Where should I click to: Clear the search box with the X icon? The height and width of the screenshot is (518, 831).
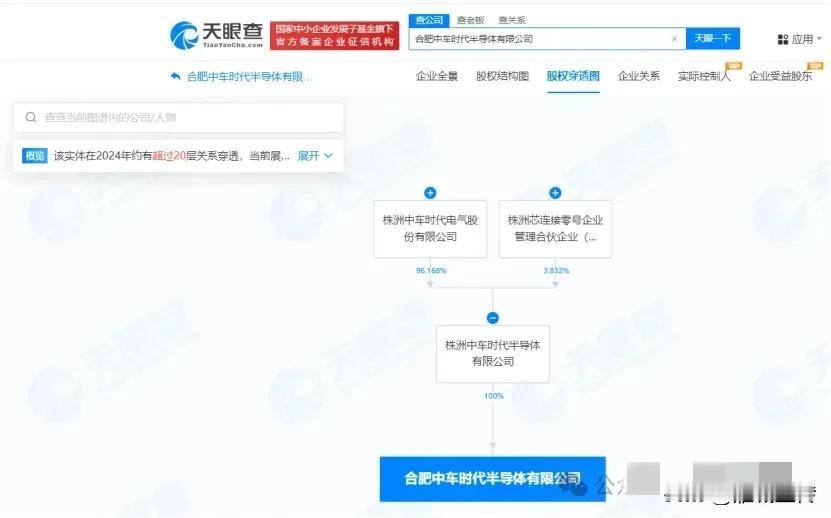674,39
